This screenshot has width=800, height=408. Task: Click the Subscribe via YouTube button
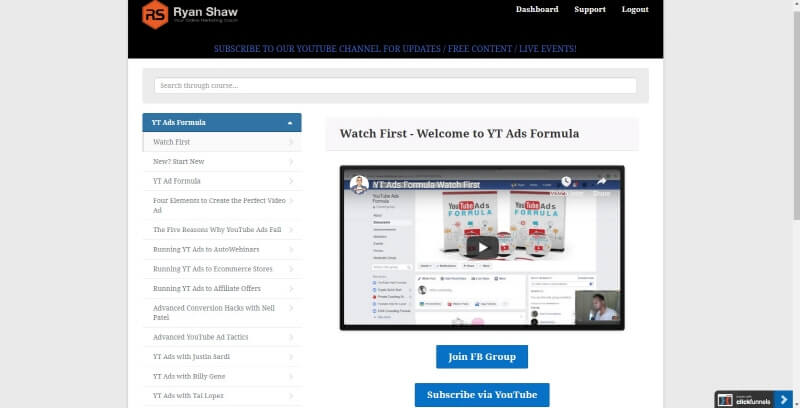(x=482, y=395)
